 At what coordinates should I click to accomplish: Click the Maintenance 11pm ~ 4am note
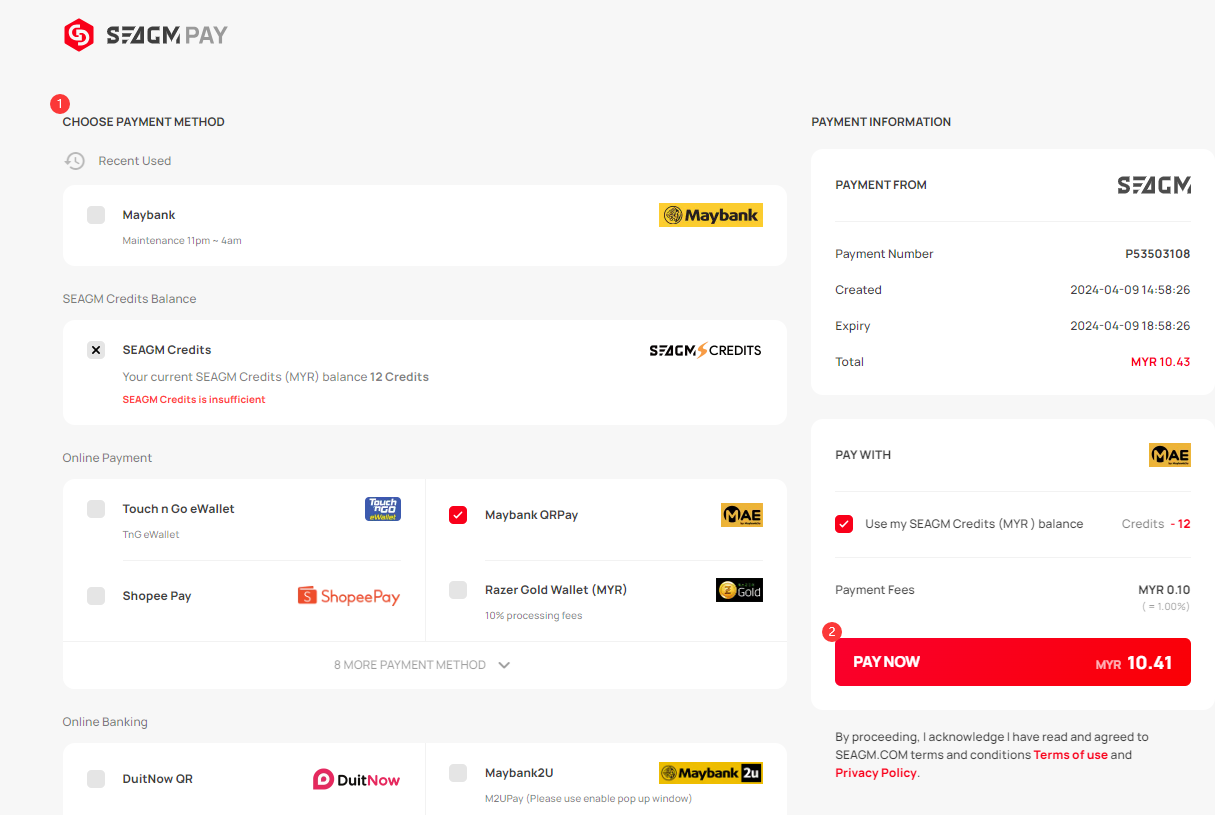pyautogui.click(x=182, y=241)
